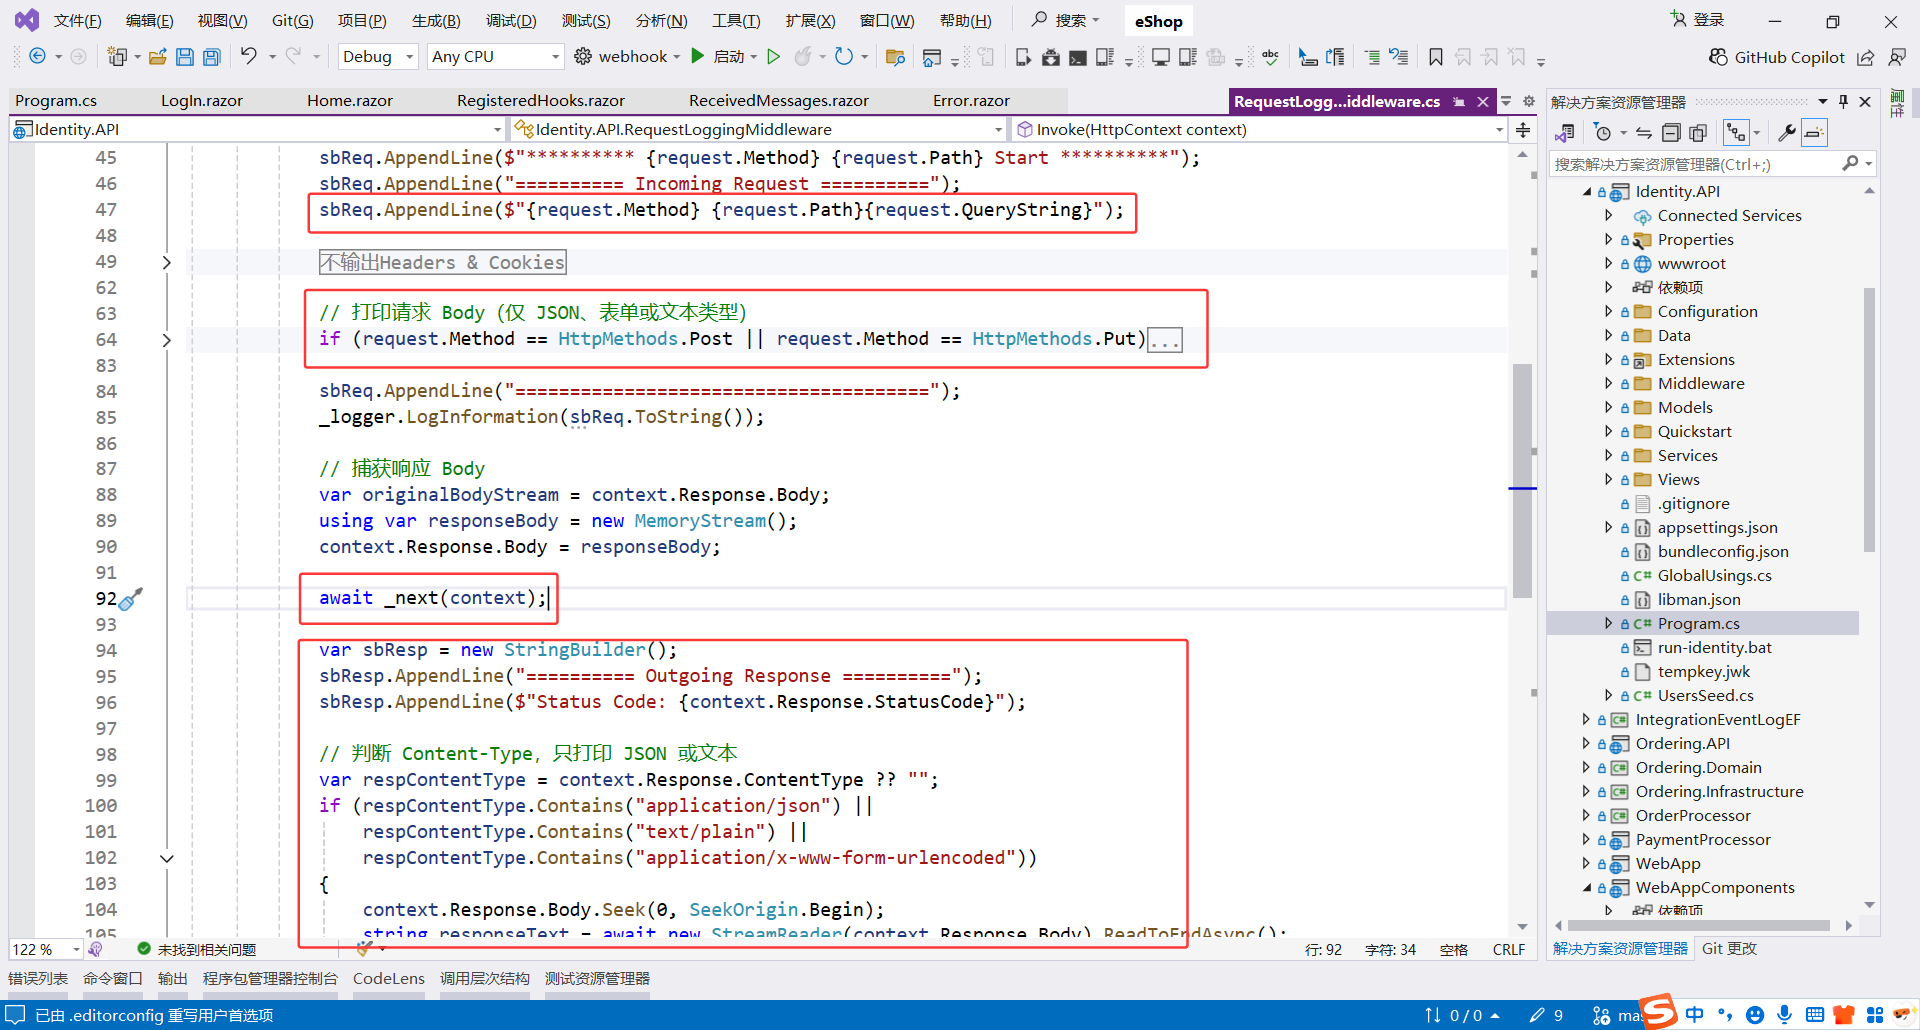This screenshot has width=1920, height=1030.
Task: Toggle bookmark on the current line
Action: (1435, 57)
